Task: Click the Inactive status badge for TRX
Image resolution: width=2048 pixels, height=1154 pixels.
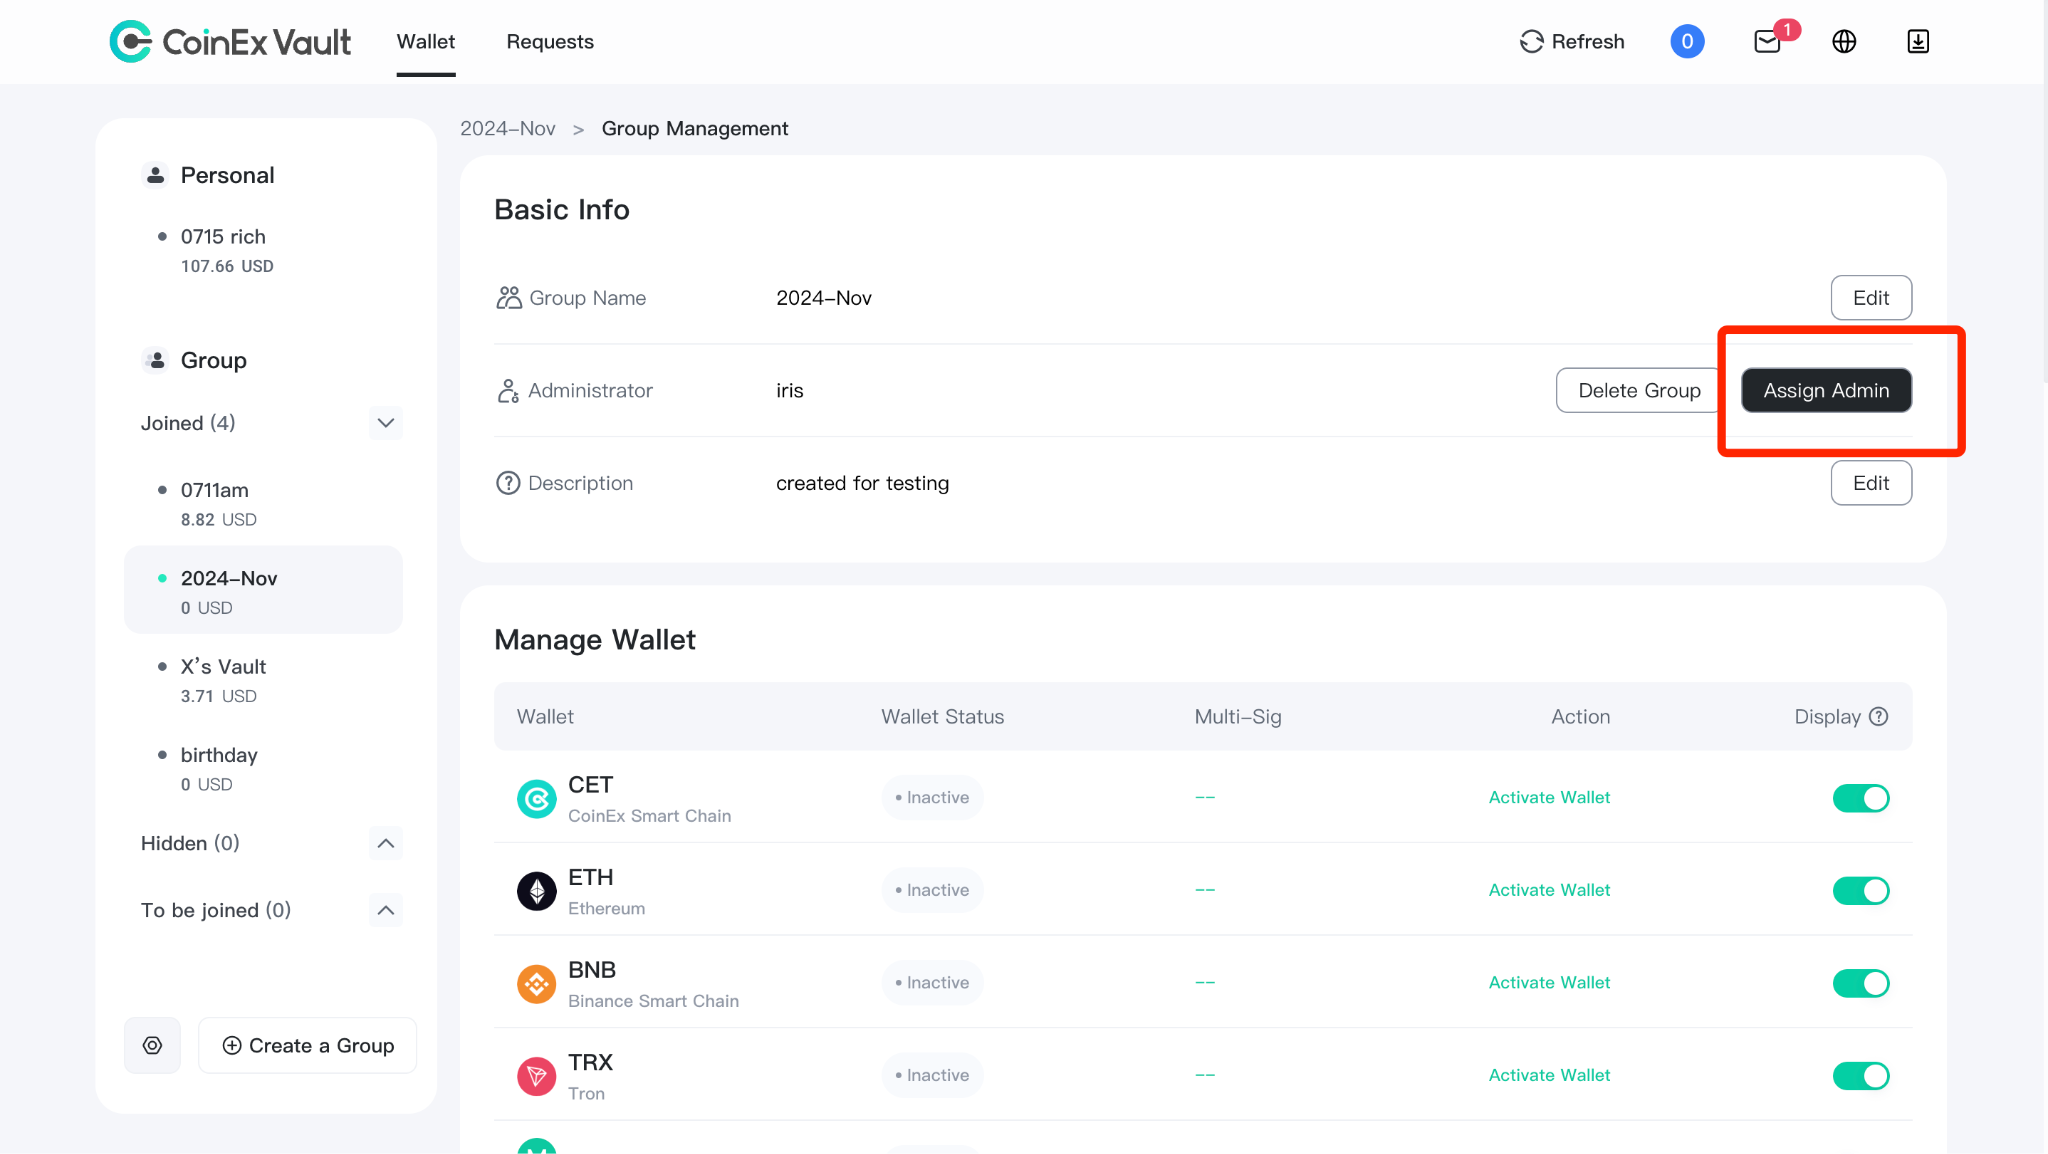Action: (932, 1075)
